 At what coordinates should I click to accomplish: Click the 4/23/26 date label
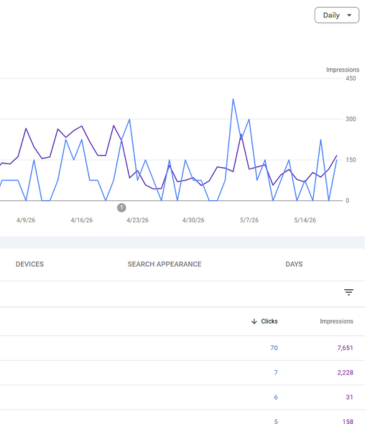[137, 220]
